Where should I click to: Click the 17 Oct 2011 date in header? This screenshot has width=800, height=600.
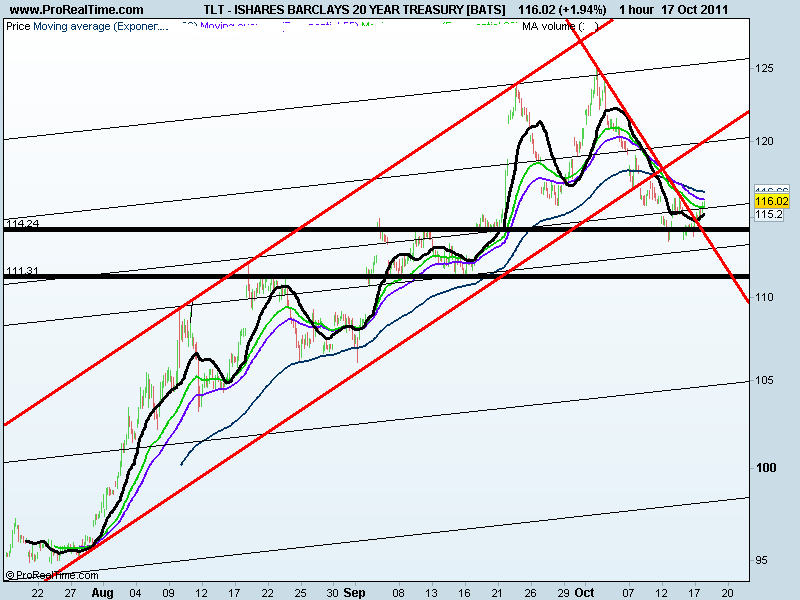pos(694,10)
